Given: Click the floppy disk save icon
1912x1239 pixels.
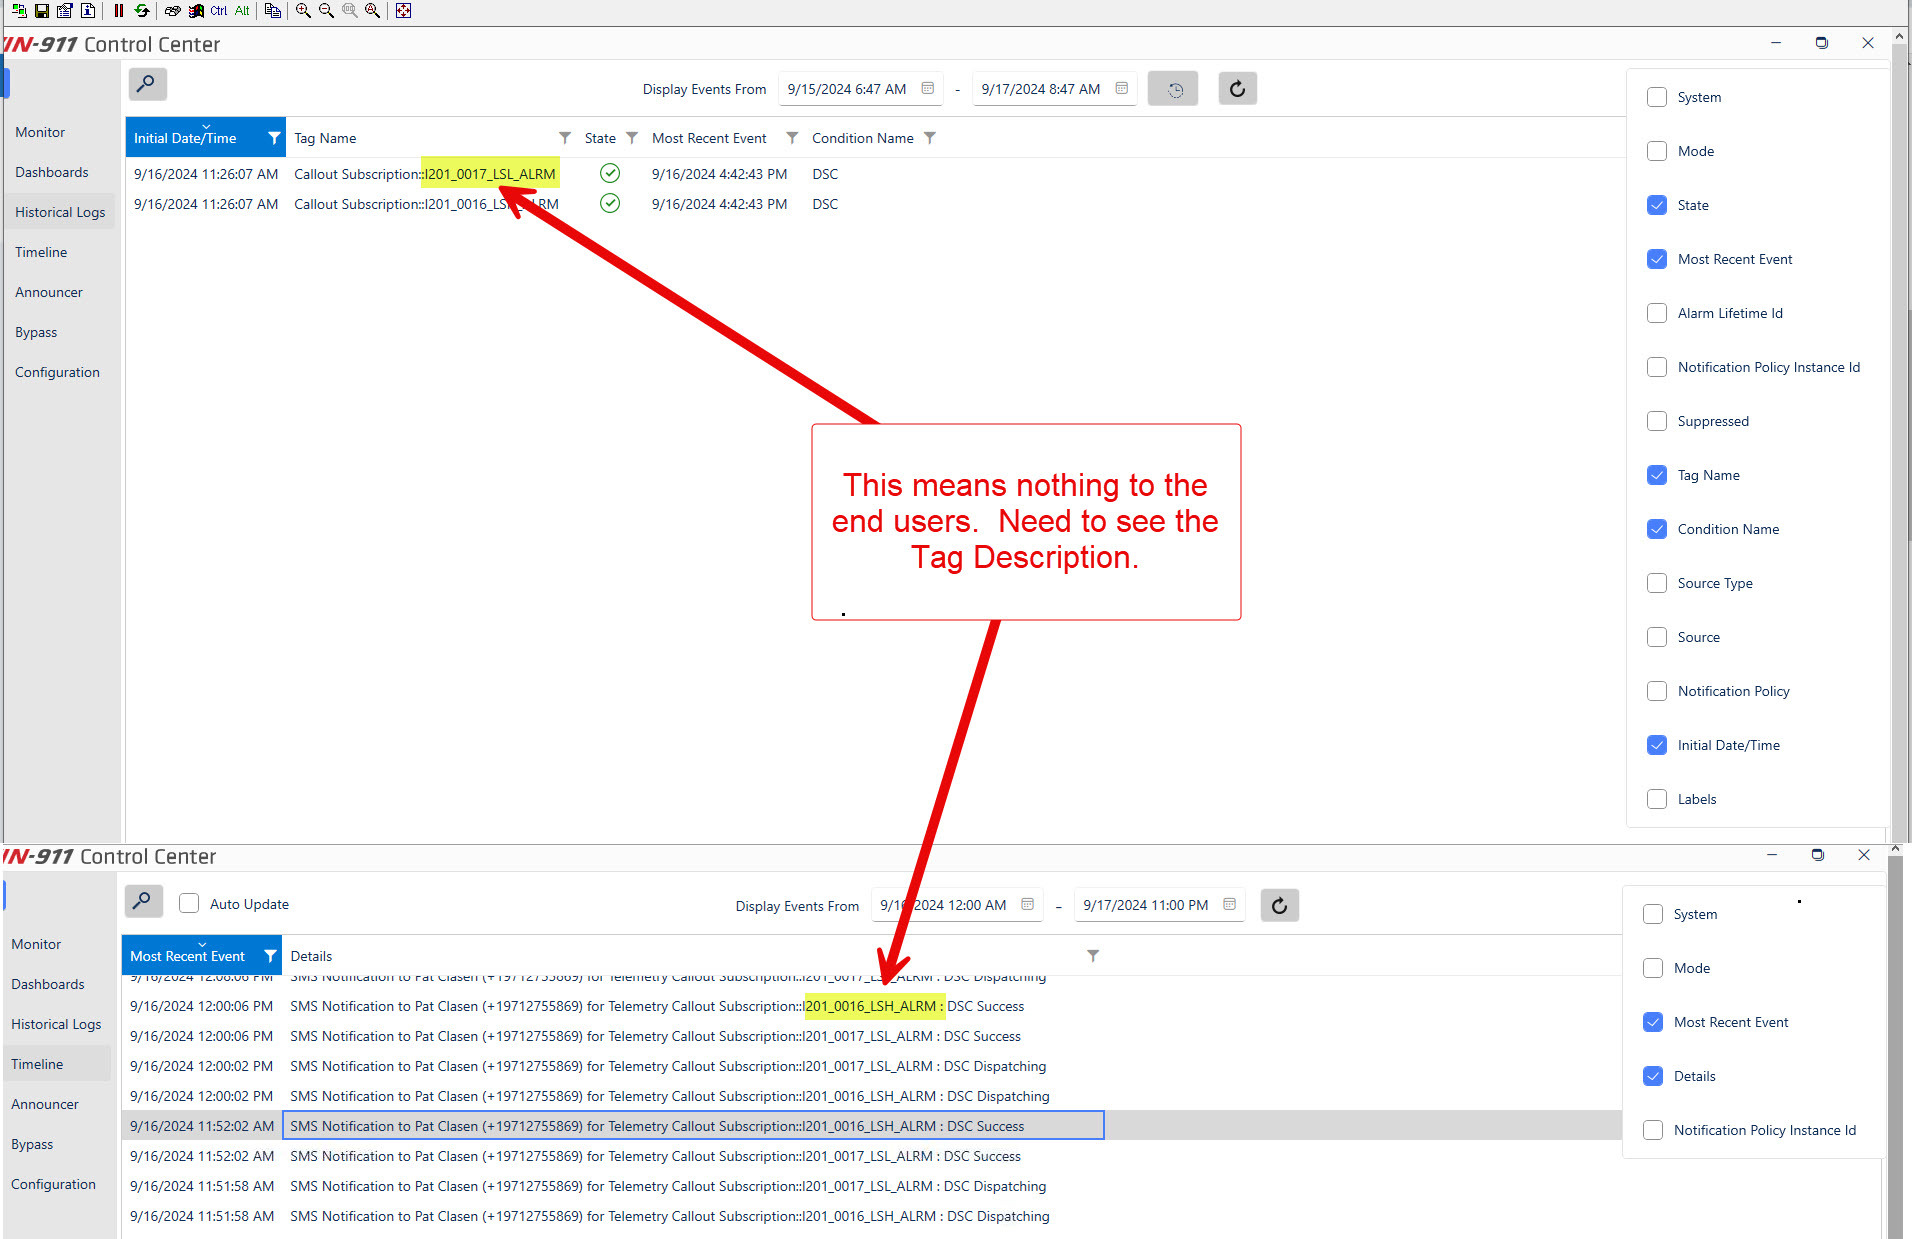Looking at the screenshot, I should (42, 11).
